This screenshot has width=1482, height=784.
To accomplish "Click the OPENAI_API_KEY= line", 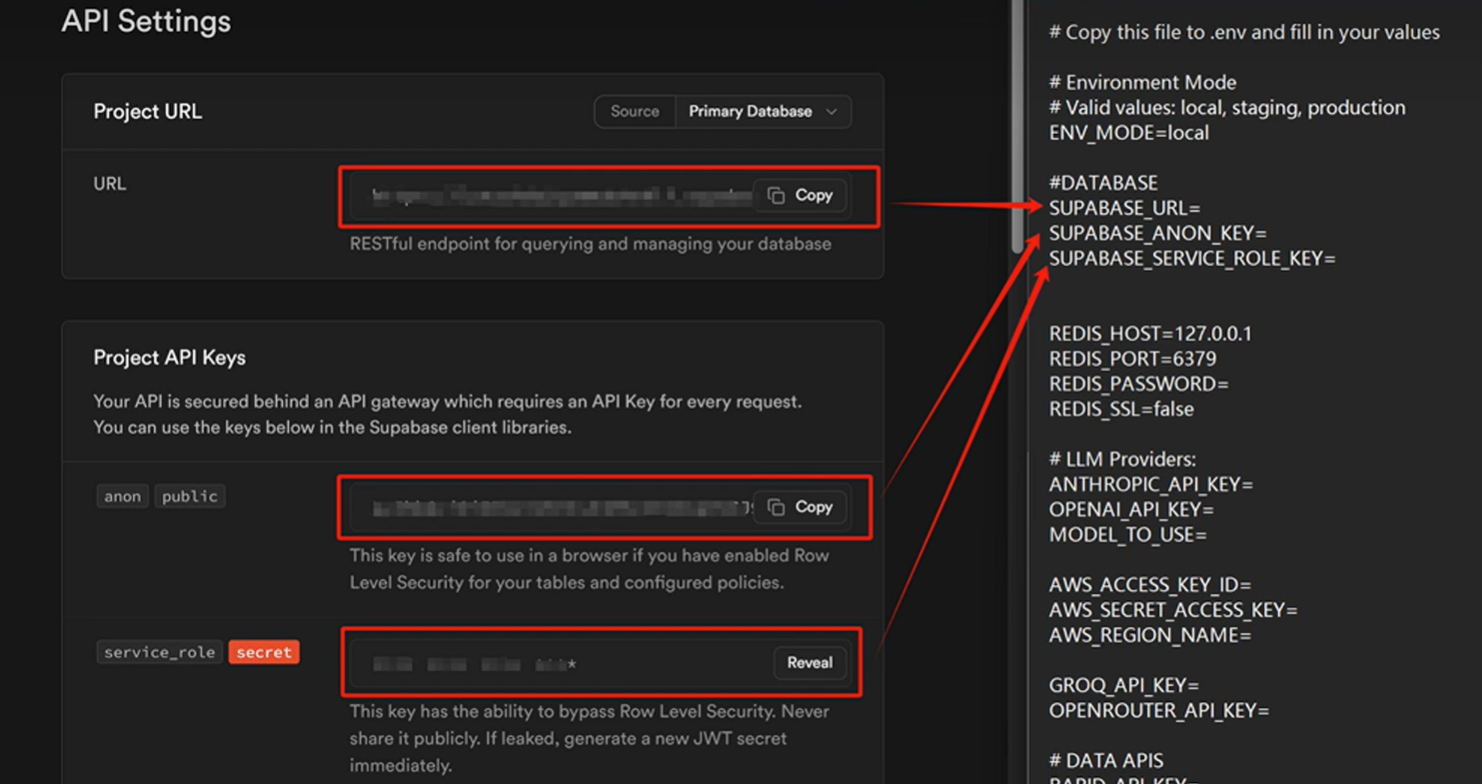I will 1131,510.
